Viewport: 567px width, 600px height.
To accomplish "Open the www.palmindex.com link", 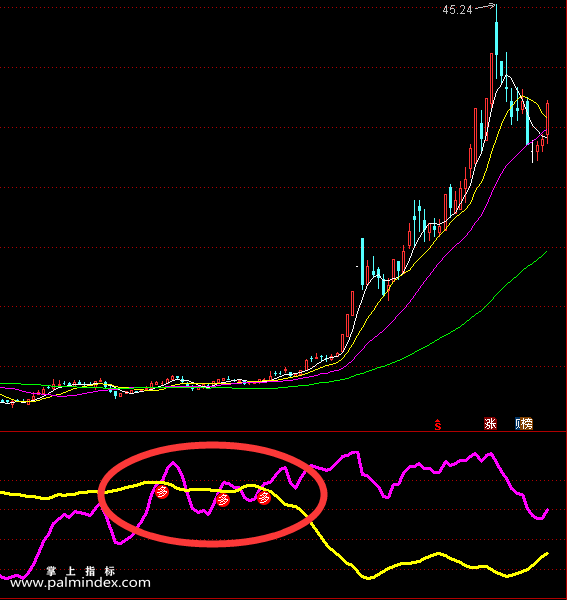I will pyautogui.click(x=80, y=583).
